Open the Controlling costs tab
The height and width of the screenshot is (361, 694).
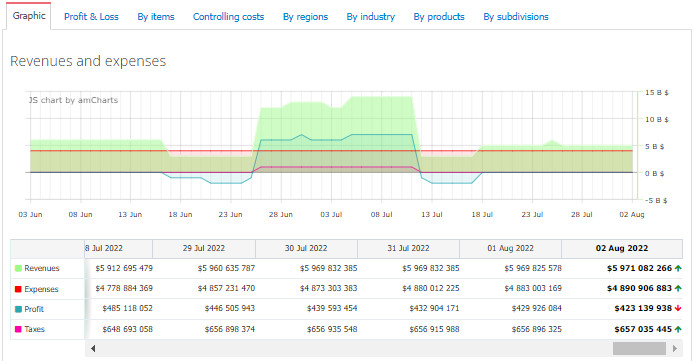[x=228, y=17]
